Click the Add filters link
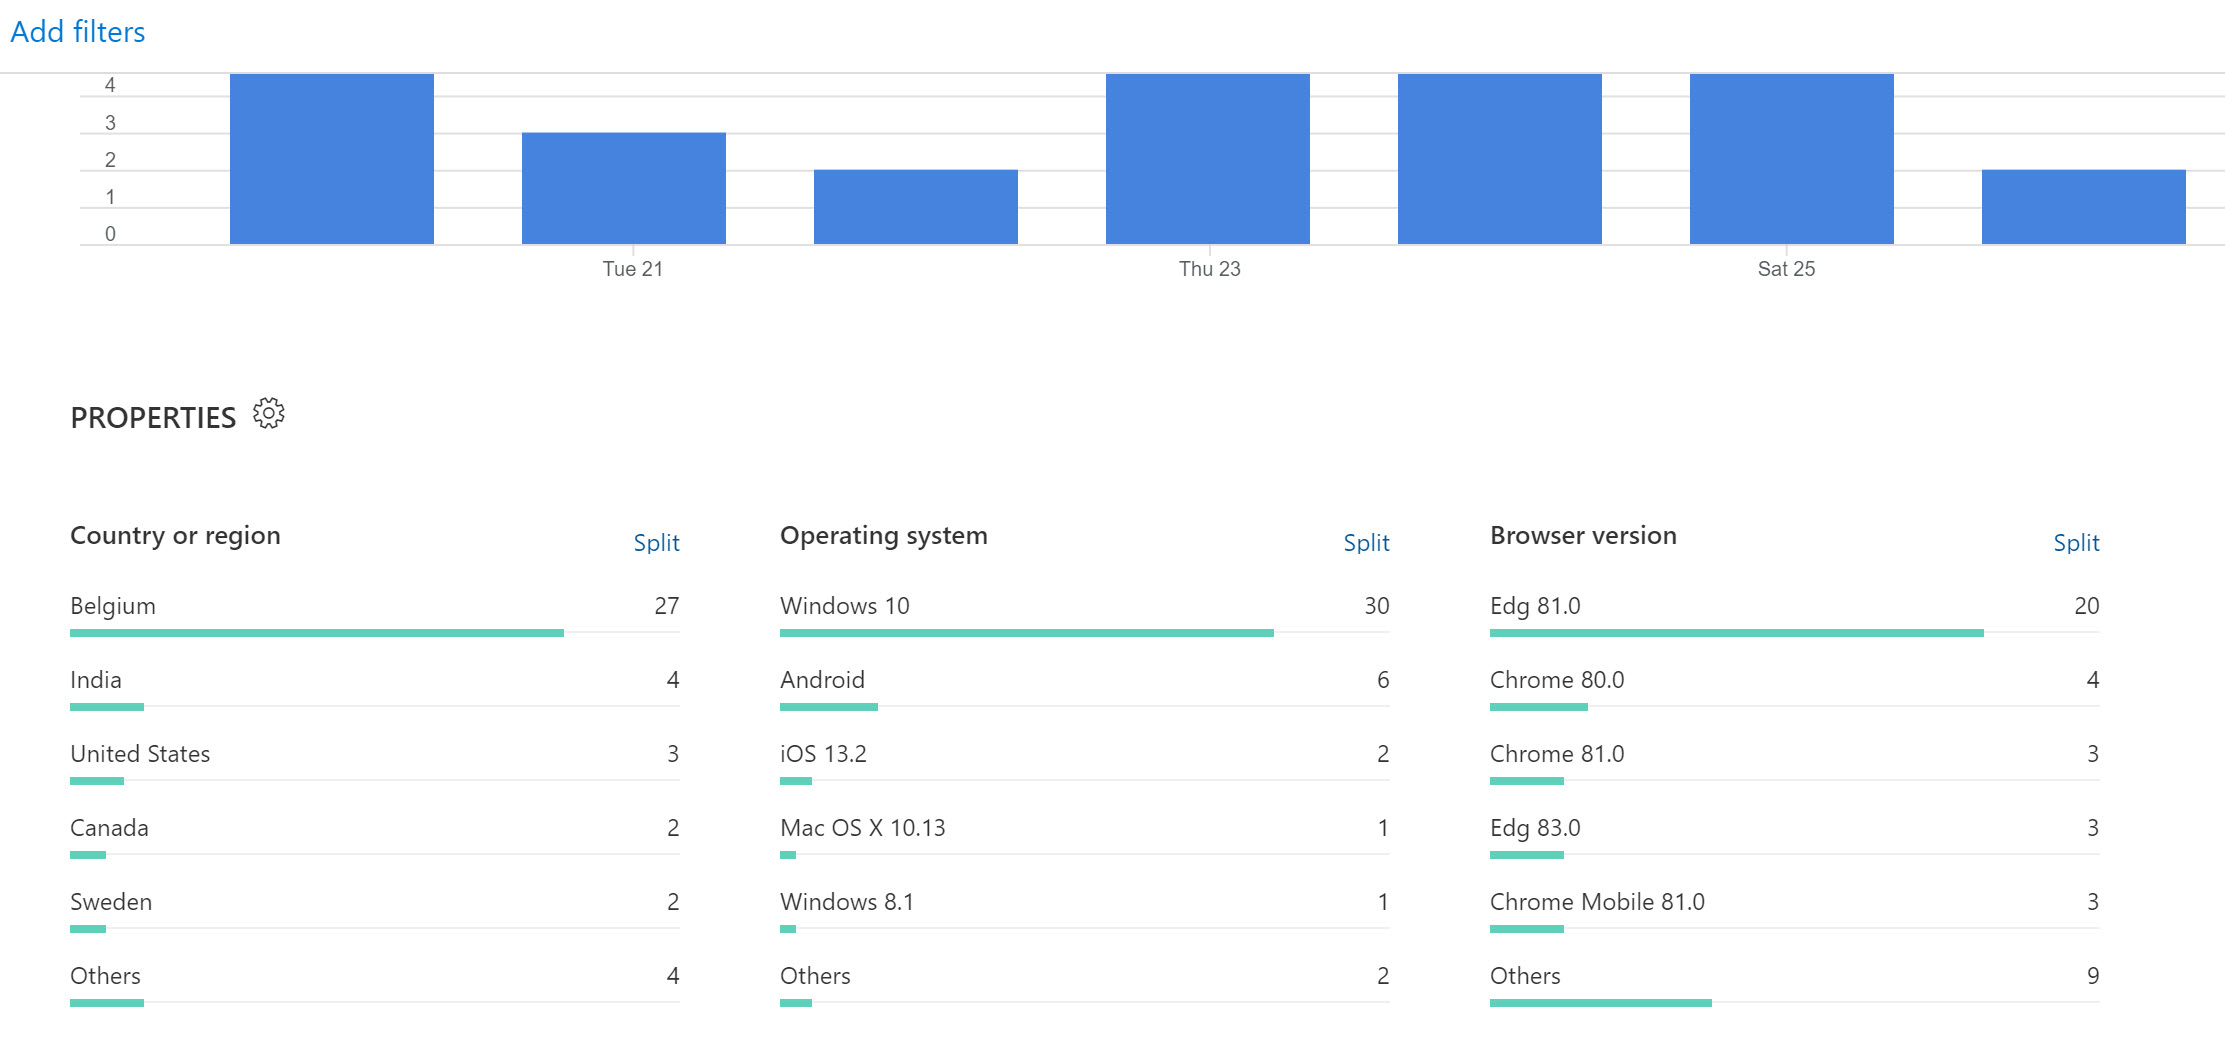Image resolution: width=2225 pixels, height=1037 pixels. click(76, 31)
